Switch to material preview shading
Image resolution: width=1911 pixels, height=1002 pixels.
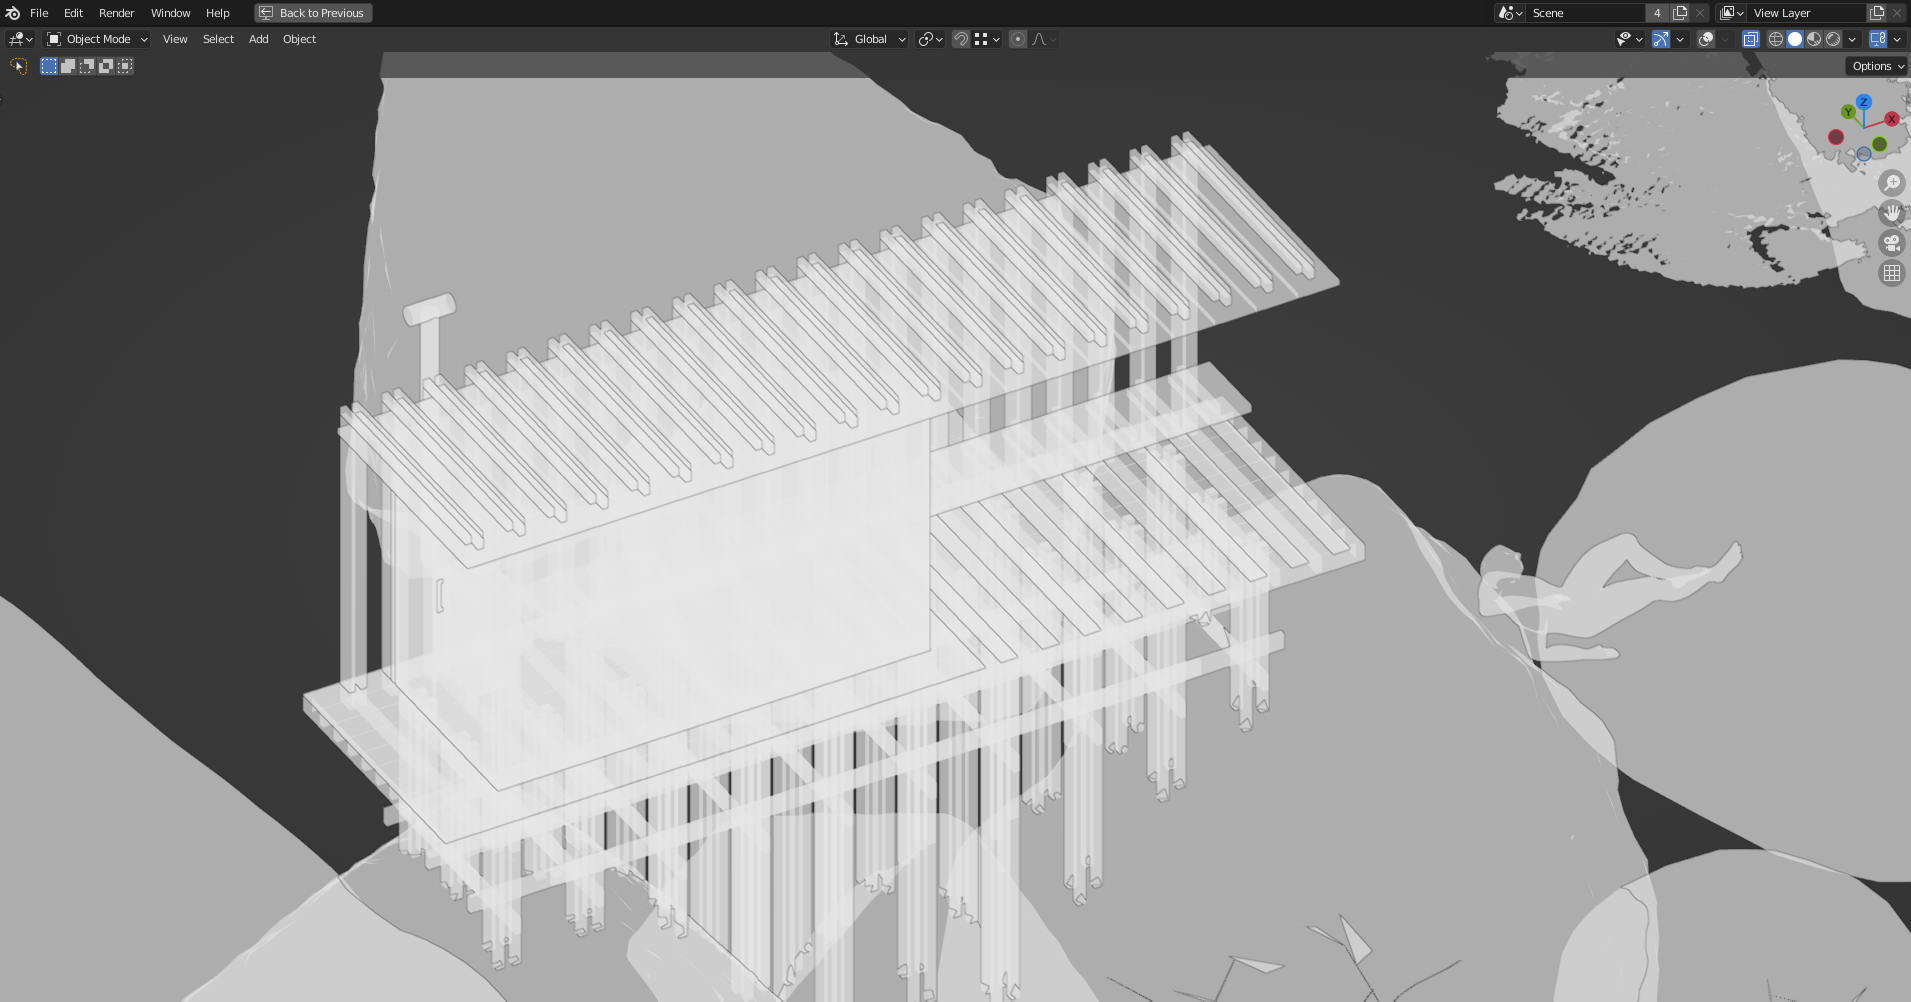coord(1814,39)
